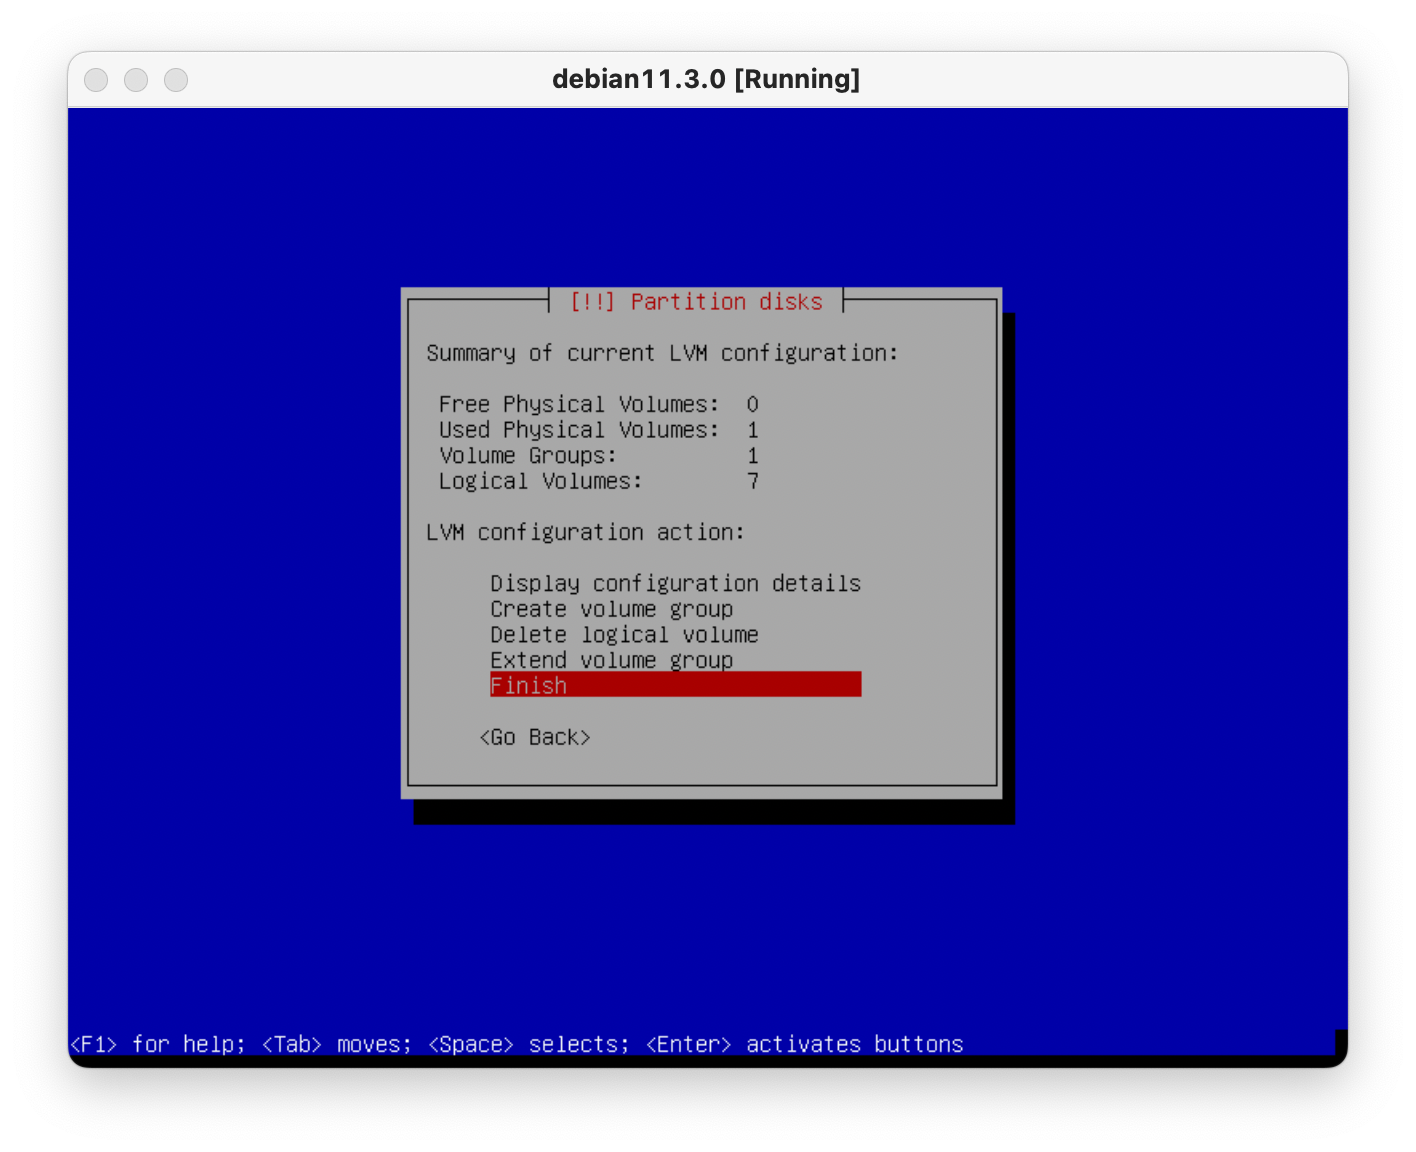Click the debian11.3.0 [Running] title bar
Screen dimensions: 1416x1152
tap(706, 80)
